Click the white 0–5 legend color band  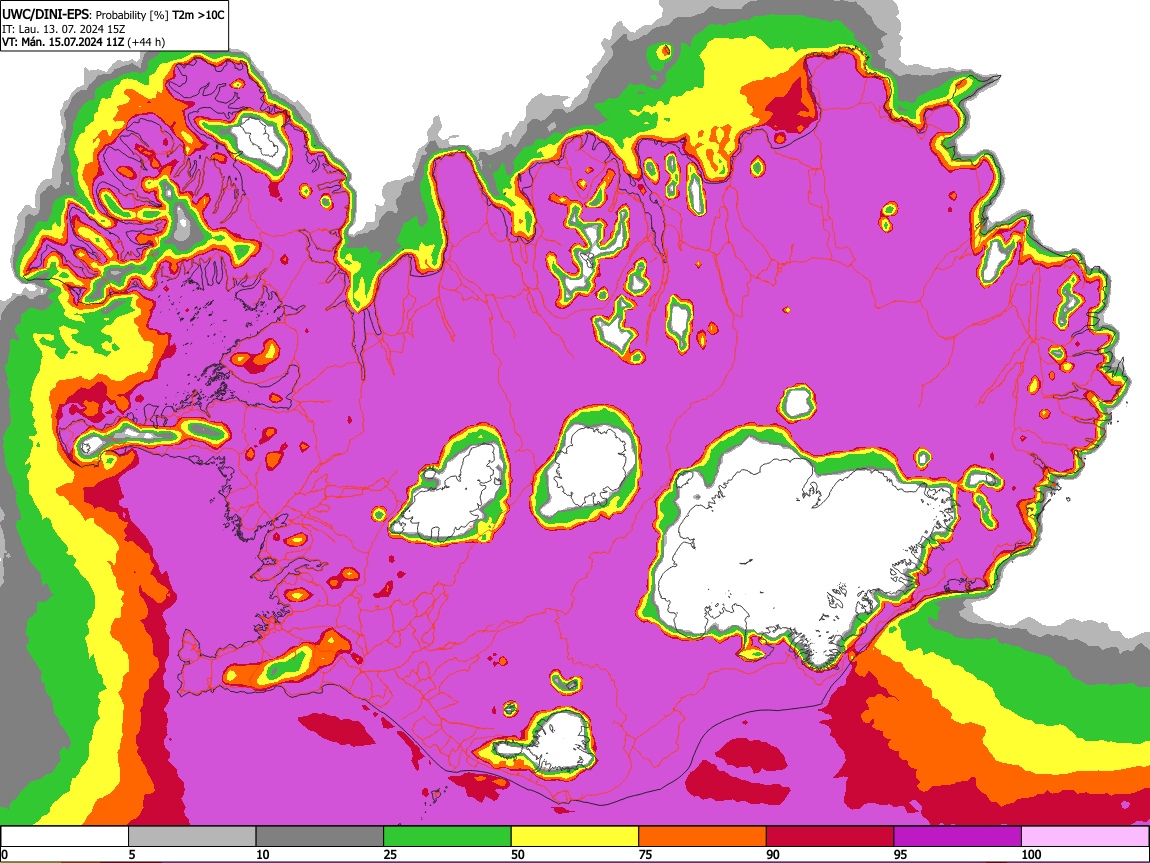65,837
